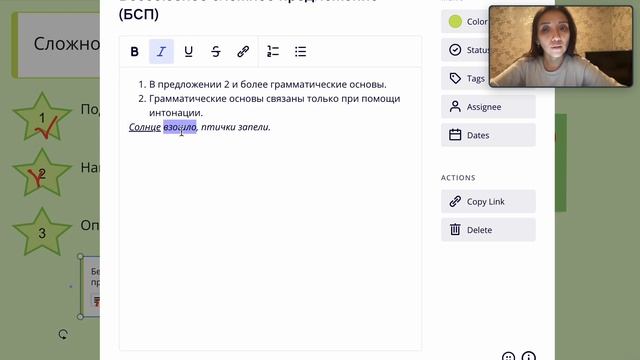This screenshot has height=360, width=640.
Task: Create a numbered list
Action: (273, 51)
